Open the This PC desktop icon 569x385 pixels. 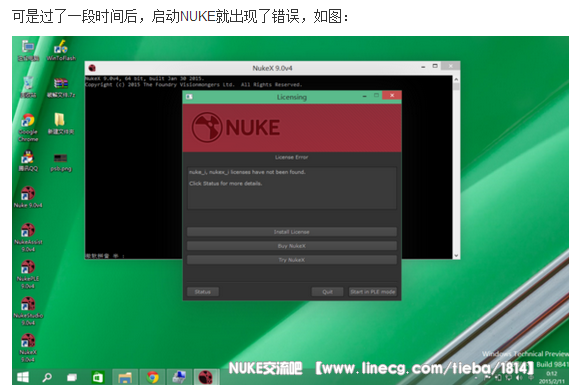click(x=28, y=50)
